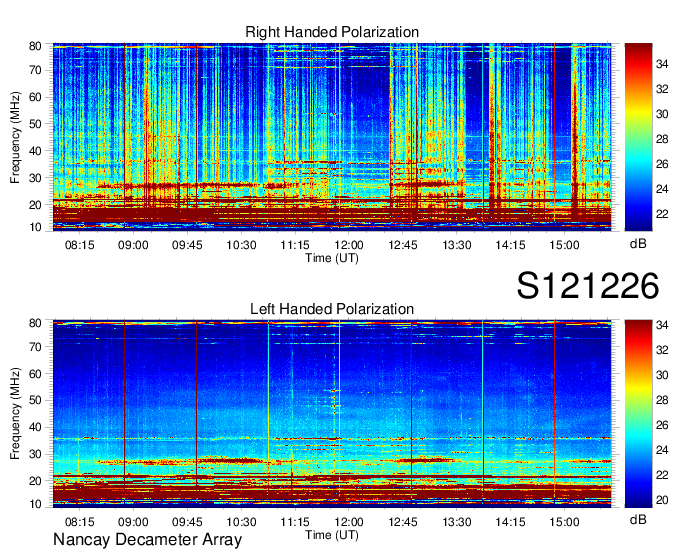This screenshot has width=680, height=552.
Task: Click the 80 MHz tick on Right Handed frequency axis
Action: click(35, 46)
